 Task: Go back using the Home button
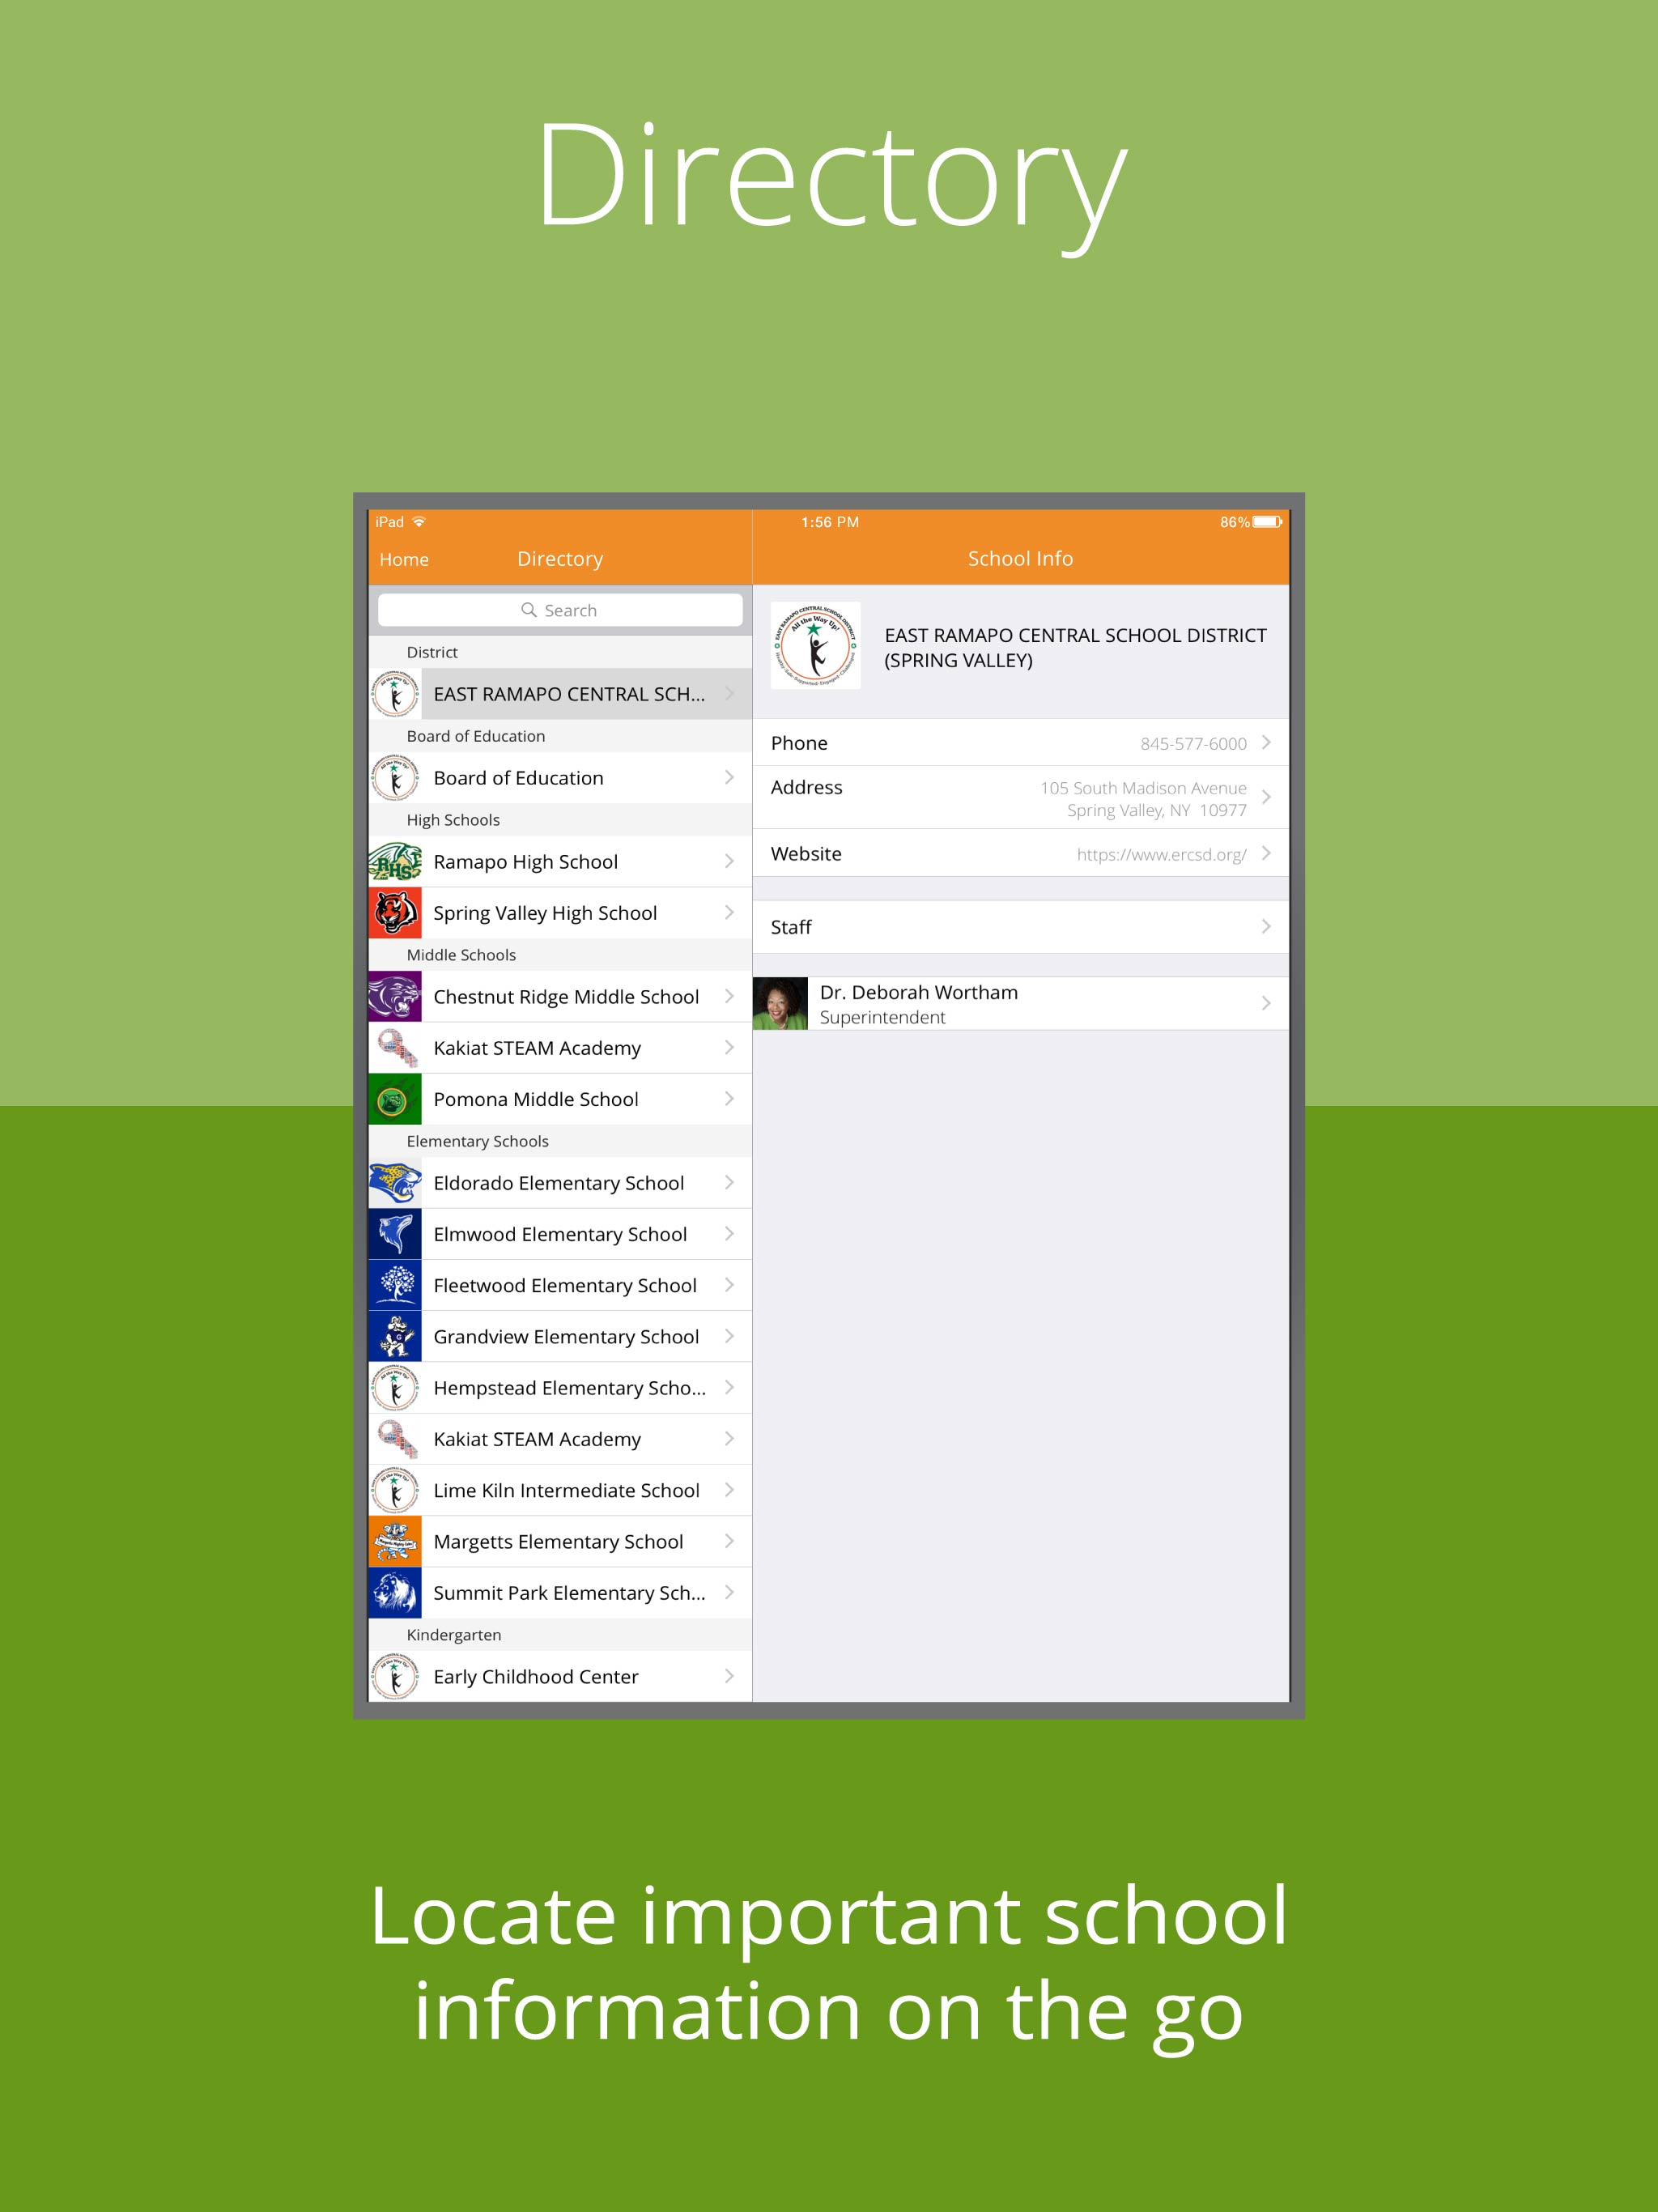click(404, 560)
